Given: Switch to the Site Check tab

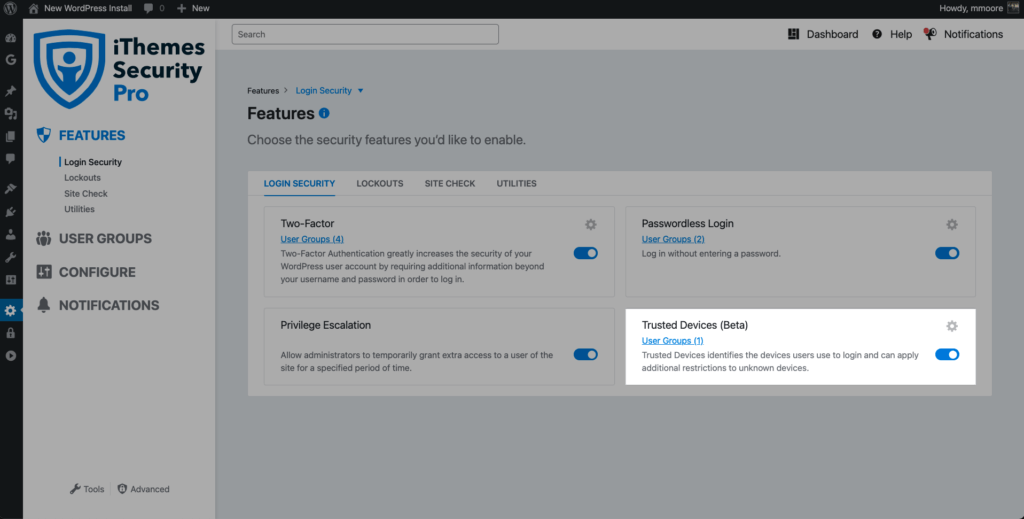Looking at the screenshot, I should click(450, 183).
